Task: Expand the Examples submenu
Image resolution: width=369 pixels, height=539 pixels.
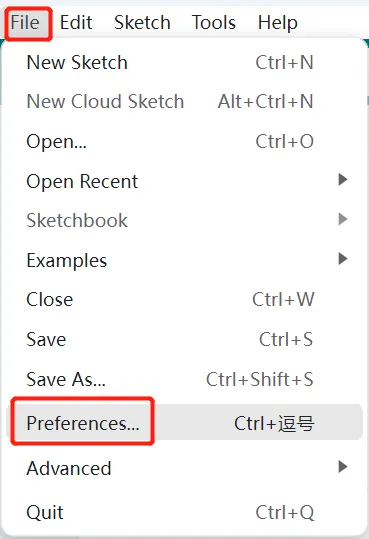Action: pos(184,260)
